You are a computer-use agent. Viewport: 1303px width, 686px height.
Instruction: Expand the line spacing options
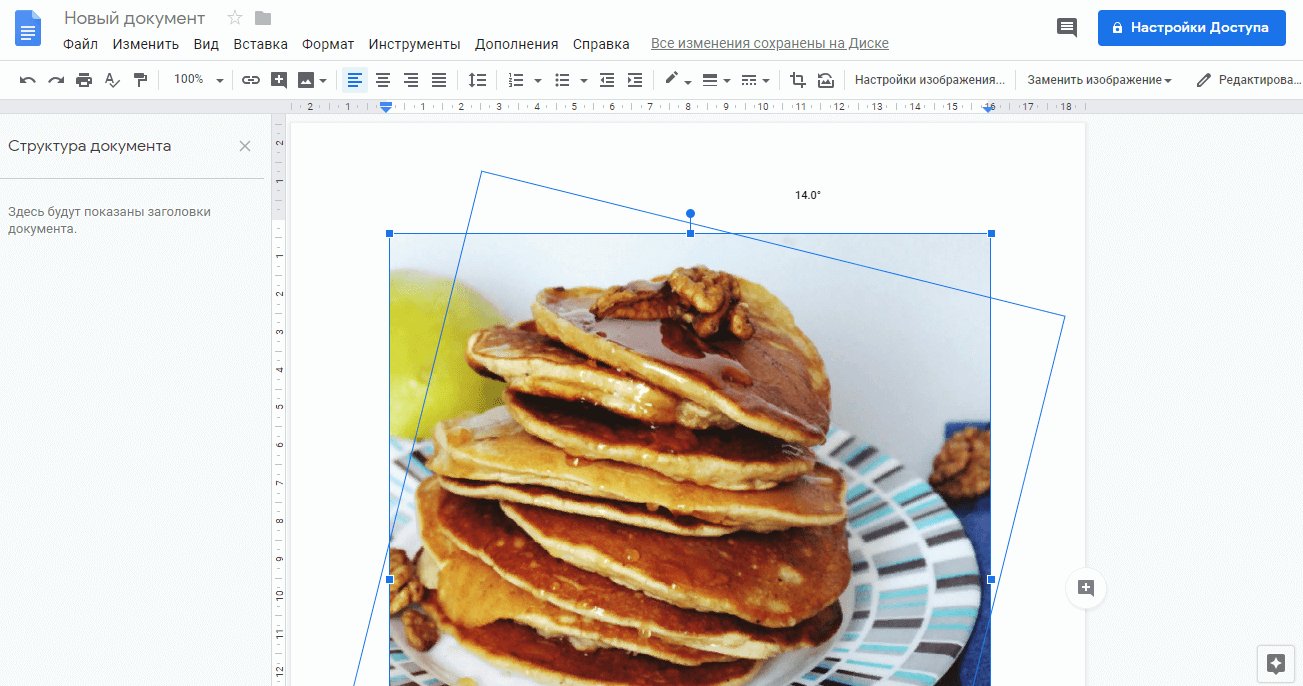[477, 79]
